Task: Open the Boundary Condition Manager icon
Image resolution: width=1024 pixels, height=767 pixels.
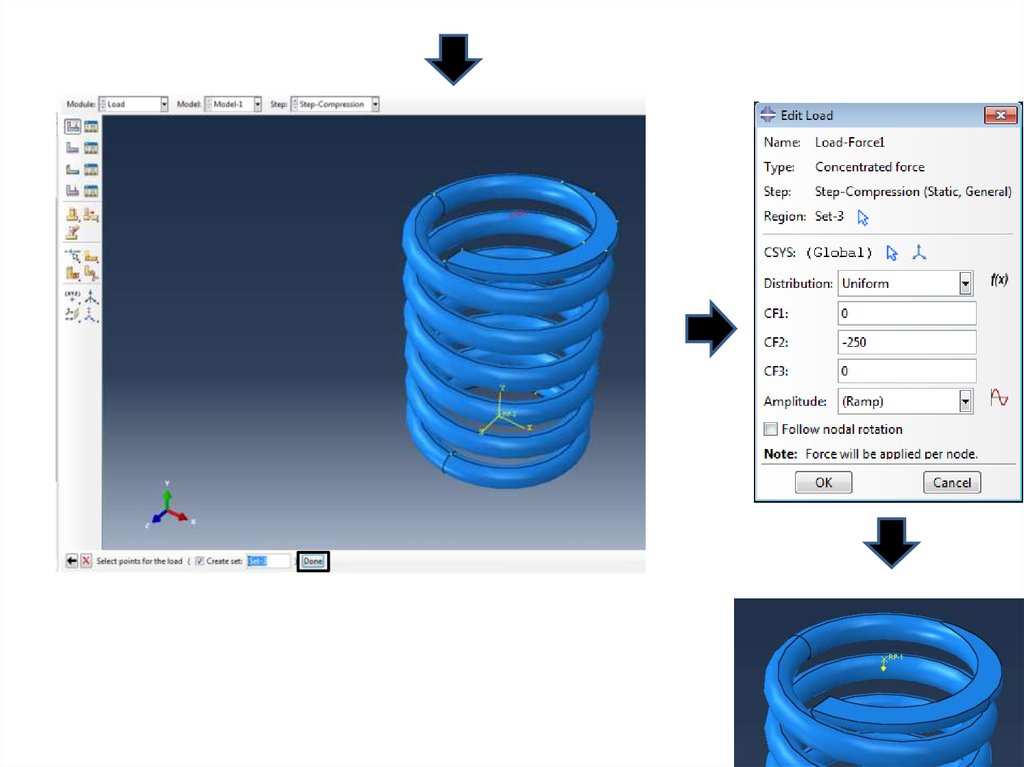Action: click(91, 148)
